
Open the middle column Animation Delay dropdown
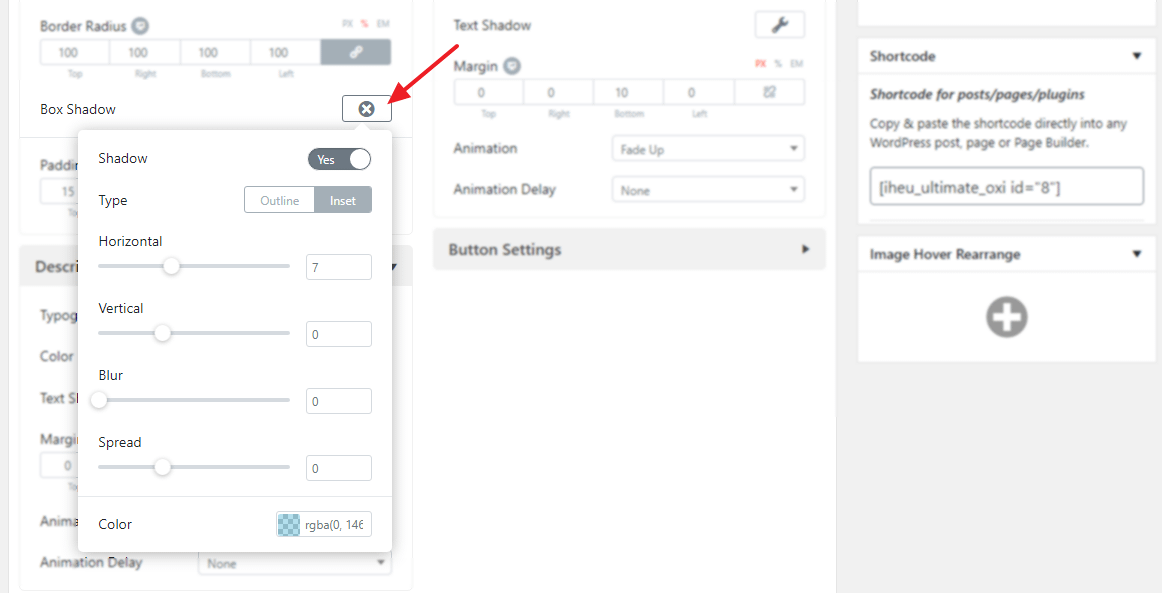pos(707,190)
